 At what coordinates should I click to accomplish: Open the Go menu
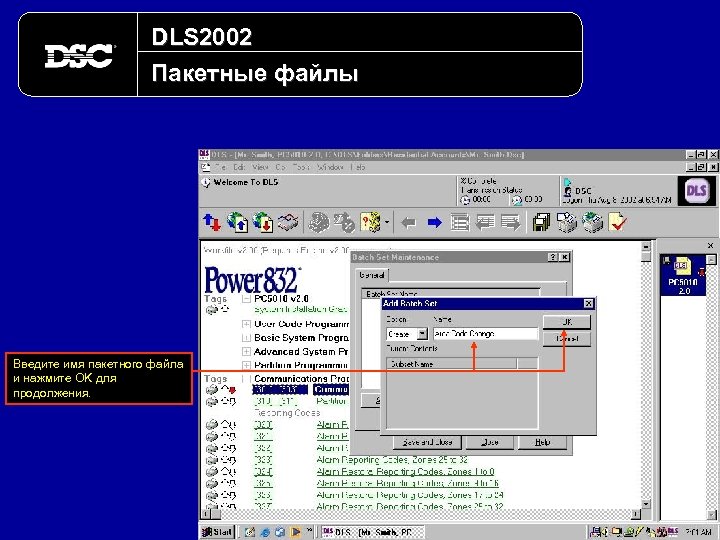pyautogui.click(x=281, y=167)
